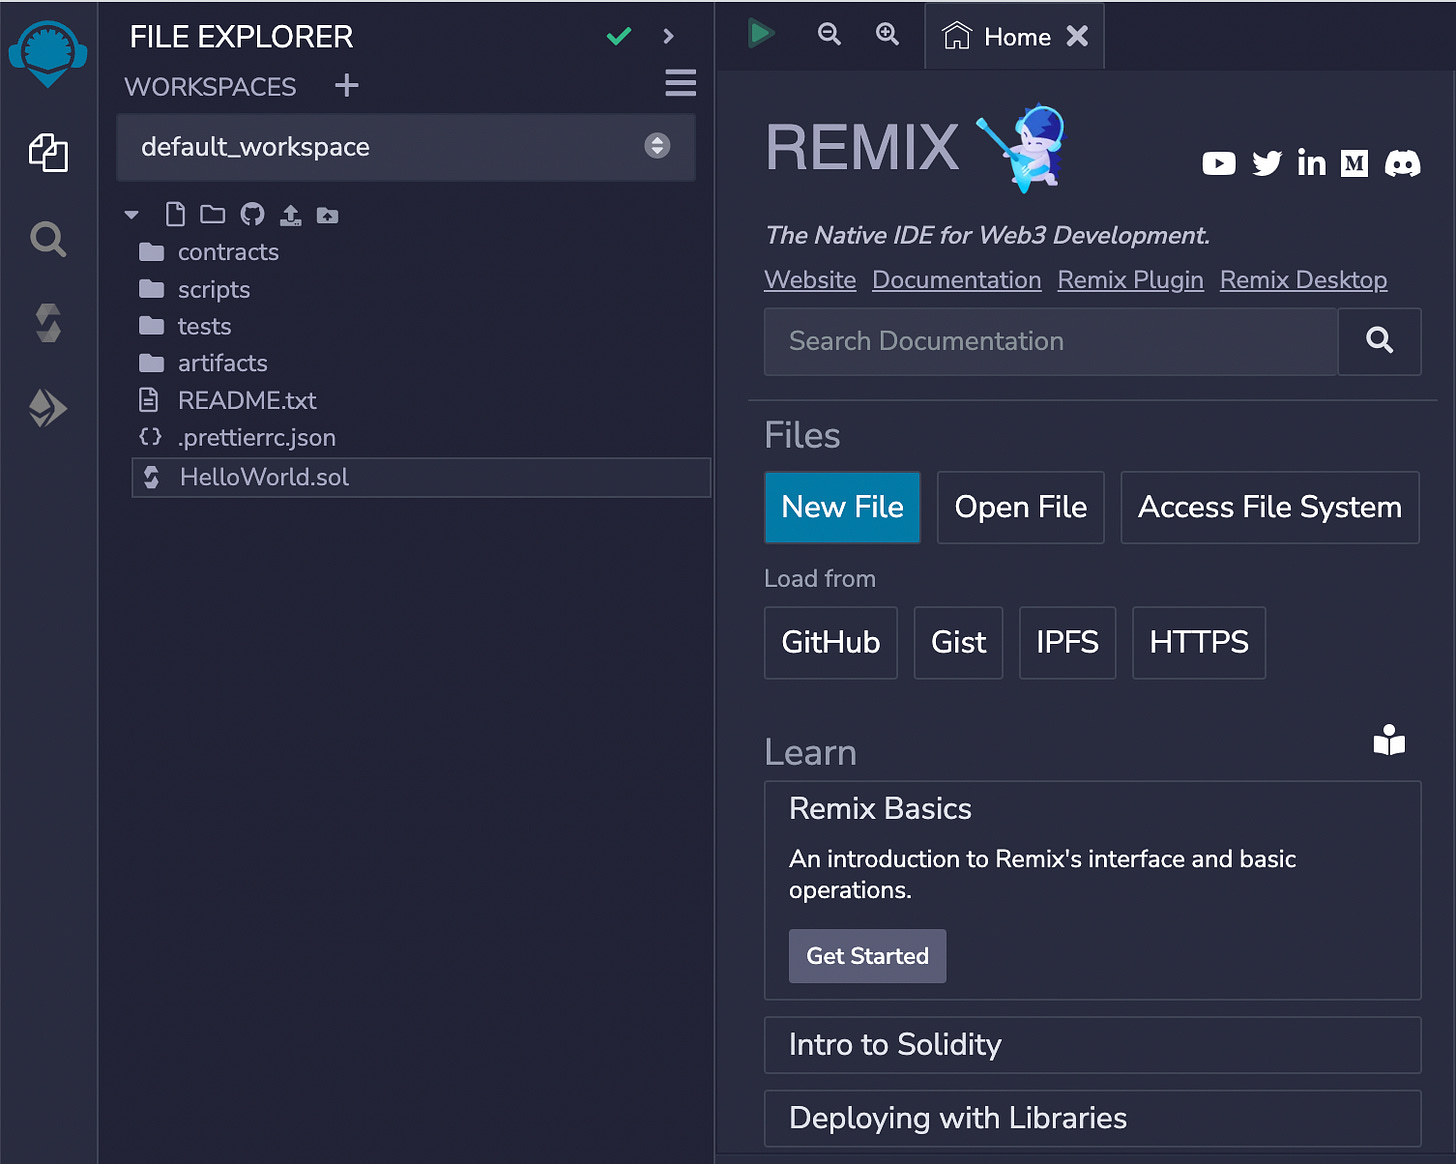Load from HTTPS button
Screen dimensions: 1456x1164
[1199, 642]
